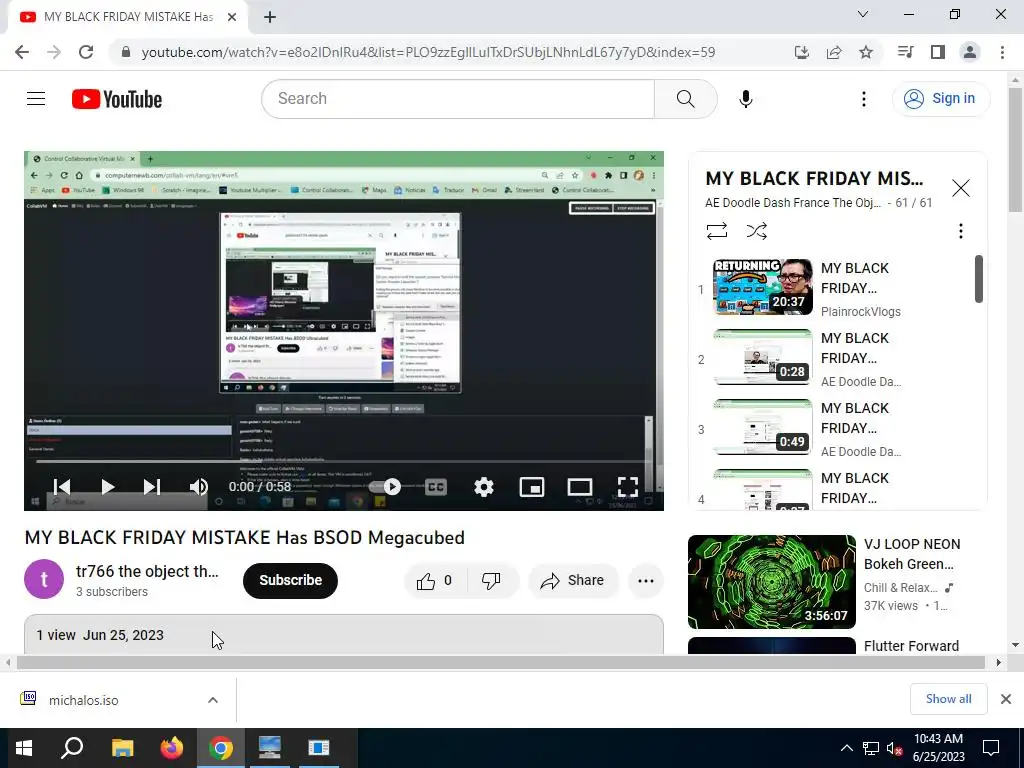Close the playlist panel

pyautogui.click(x=961, y=188)
